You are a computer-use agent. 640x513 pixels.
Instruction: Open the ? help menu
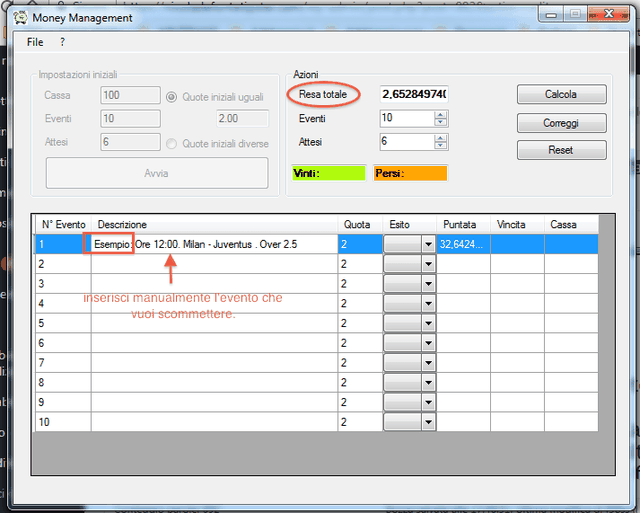pos(62,42)
